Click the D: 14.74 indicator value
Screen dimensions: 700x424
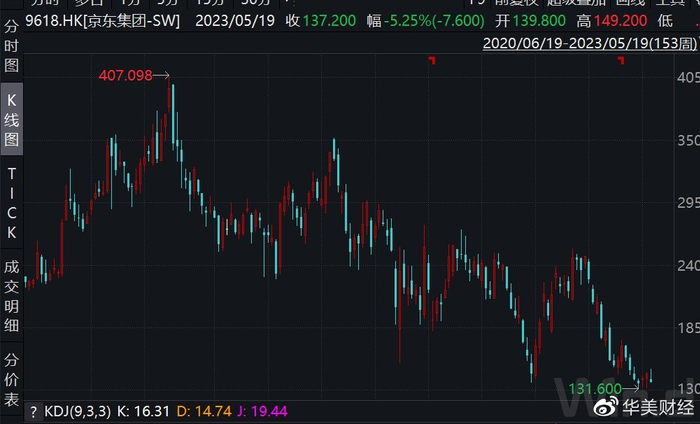coord(204,411)
